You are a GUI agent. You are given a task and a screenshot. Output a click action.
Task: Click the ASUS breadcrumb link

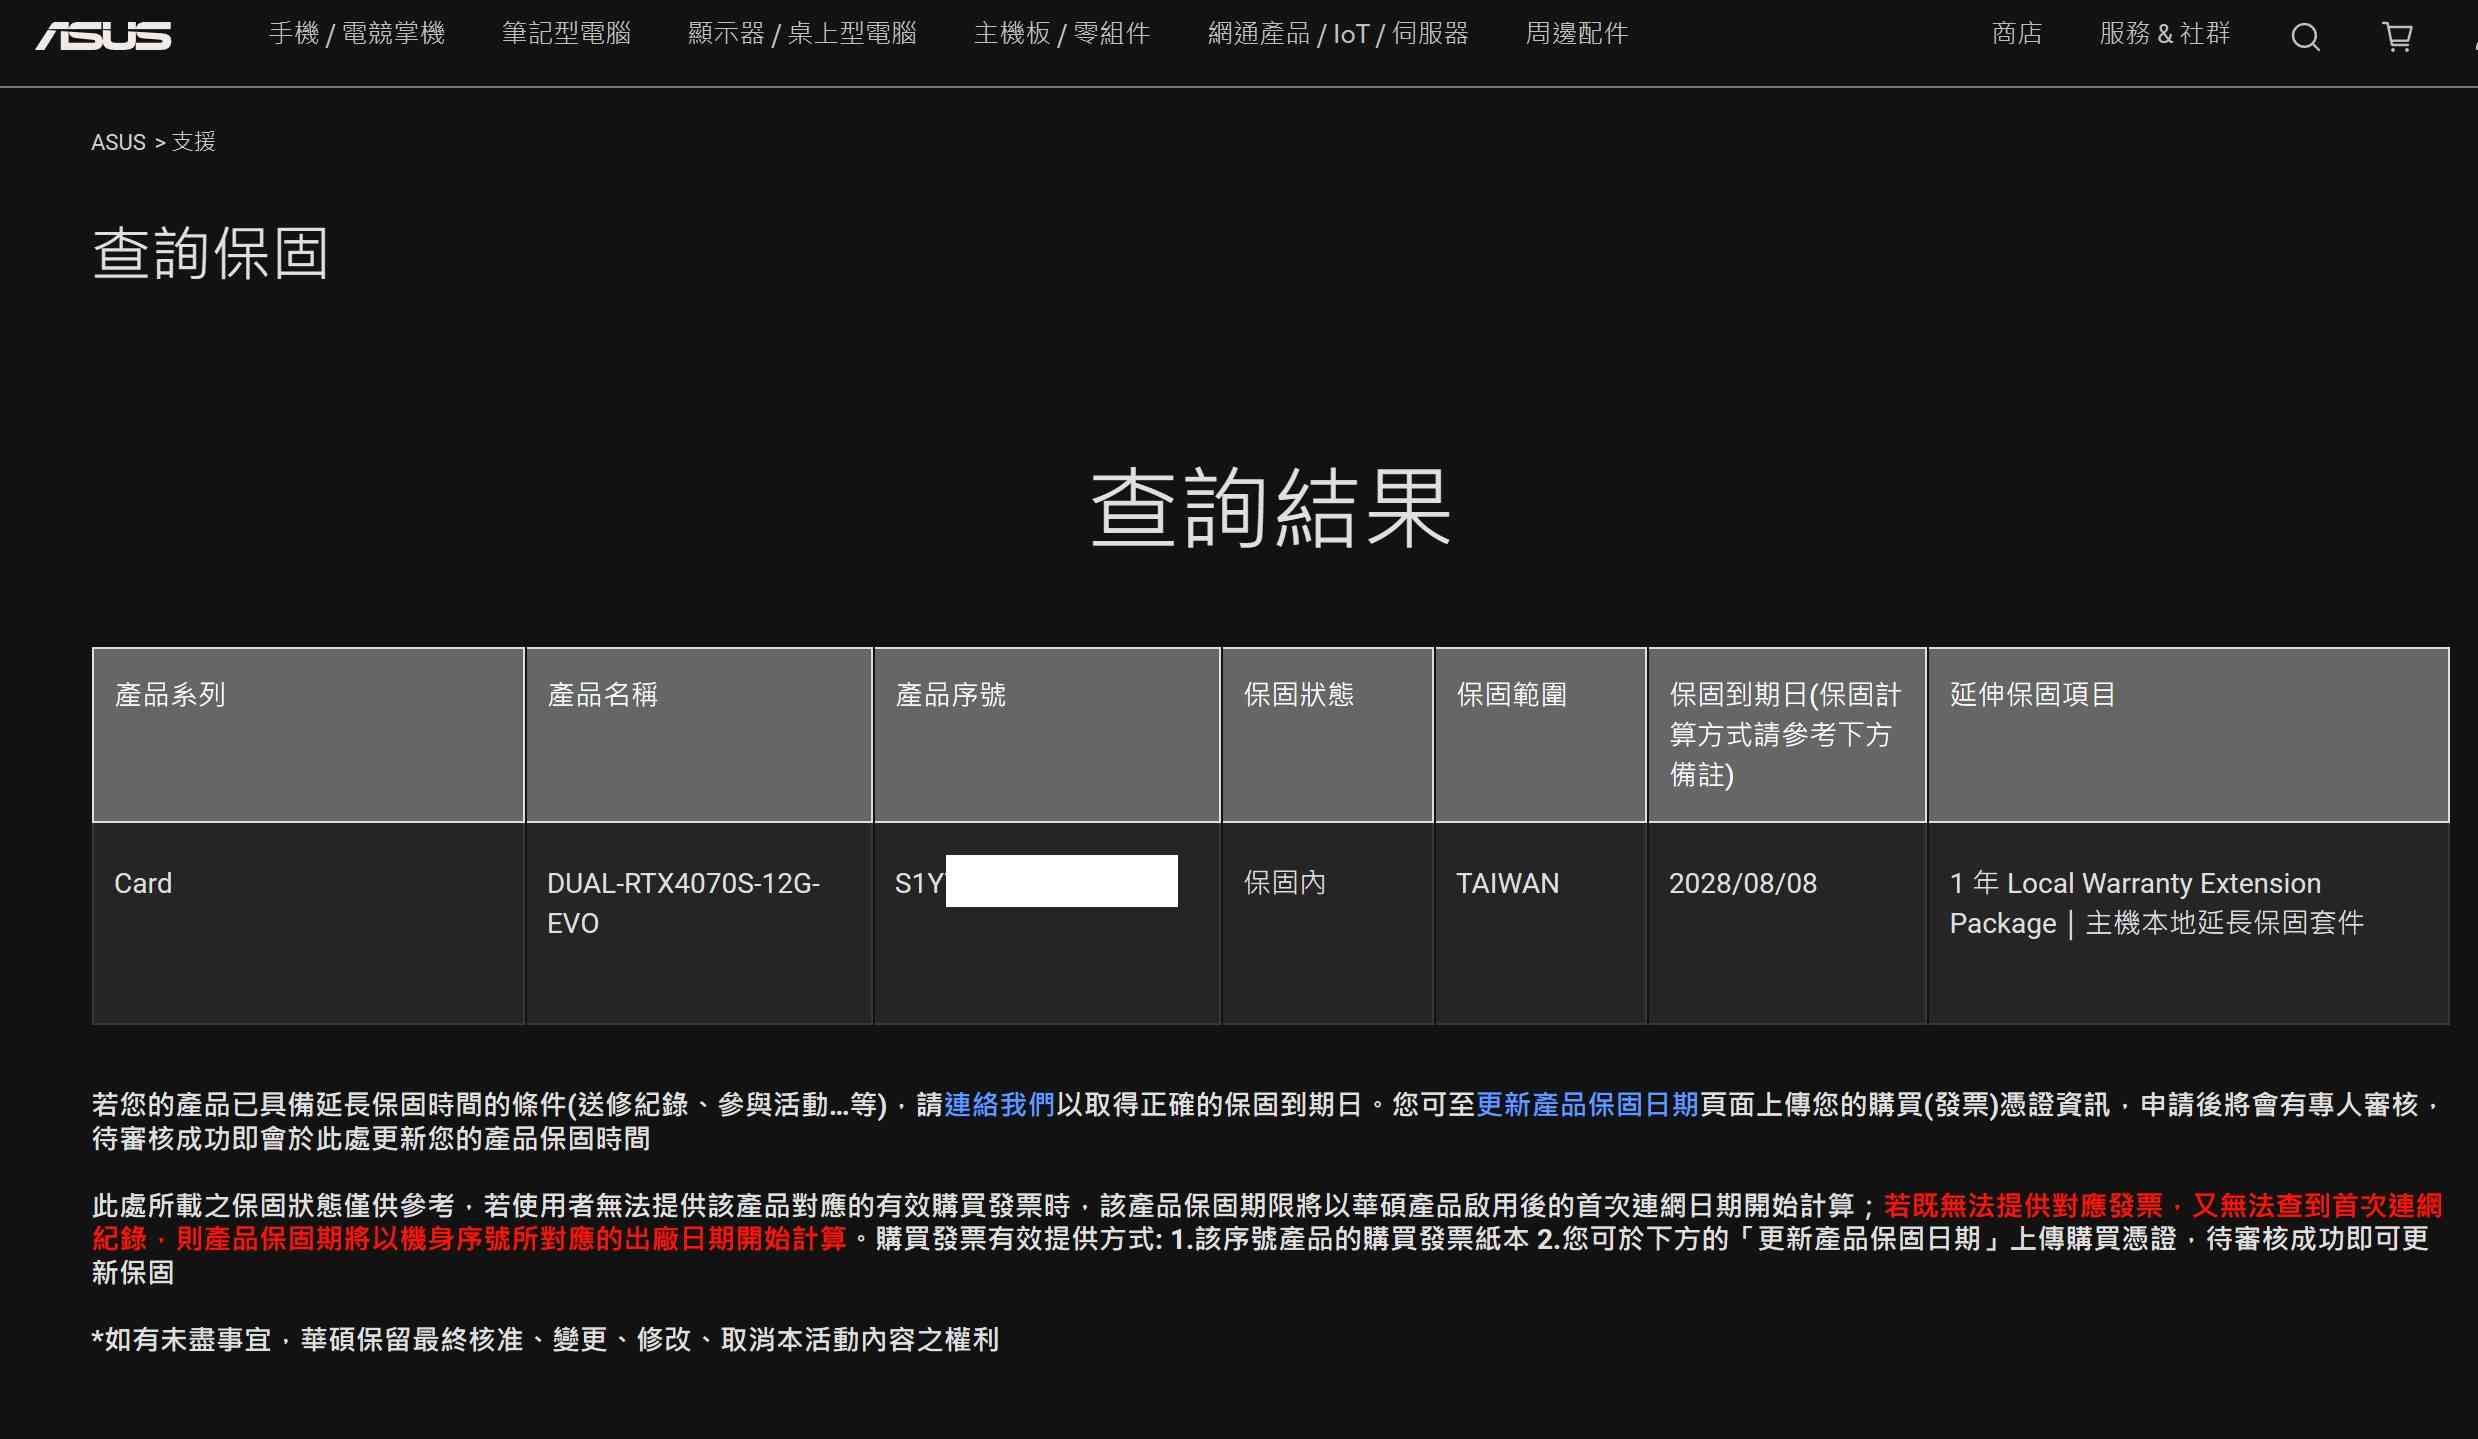point(118,142)
